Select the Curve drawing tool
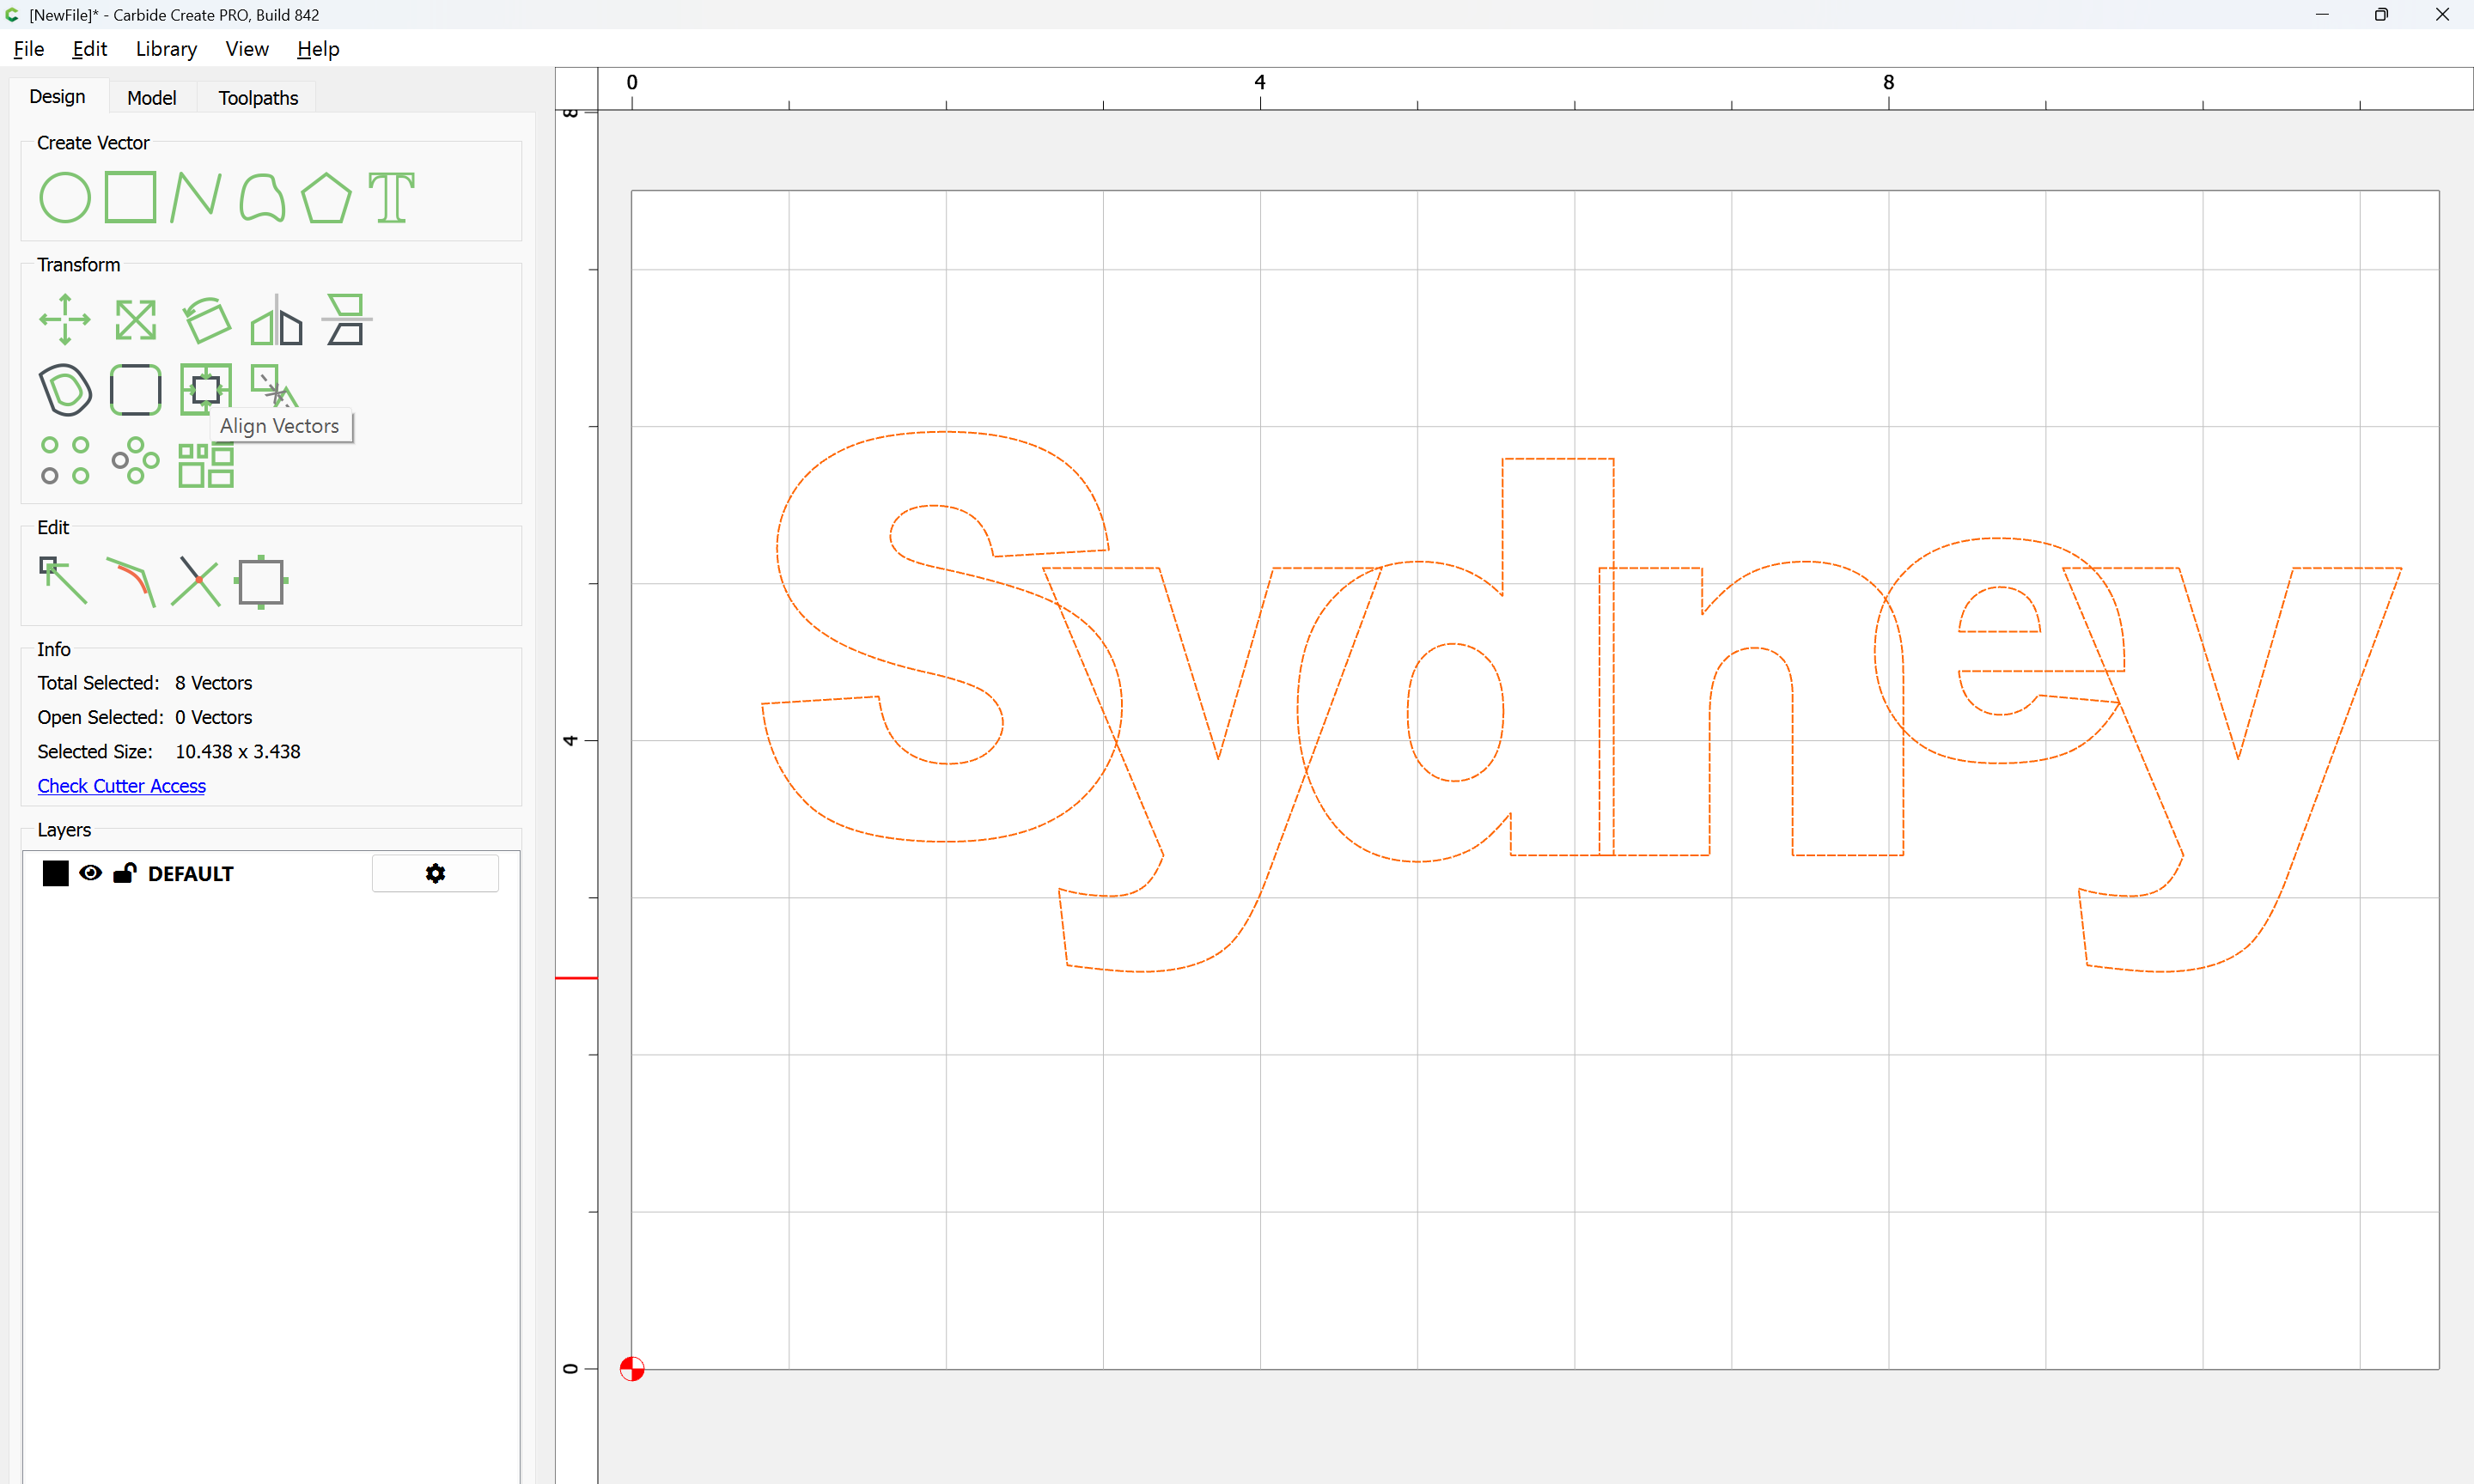The height and width of the screenshot is (1484, 2474). click(x=262, y=197)
